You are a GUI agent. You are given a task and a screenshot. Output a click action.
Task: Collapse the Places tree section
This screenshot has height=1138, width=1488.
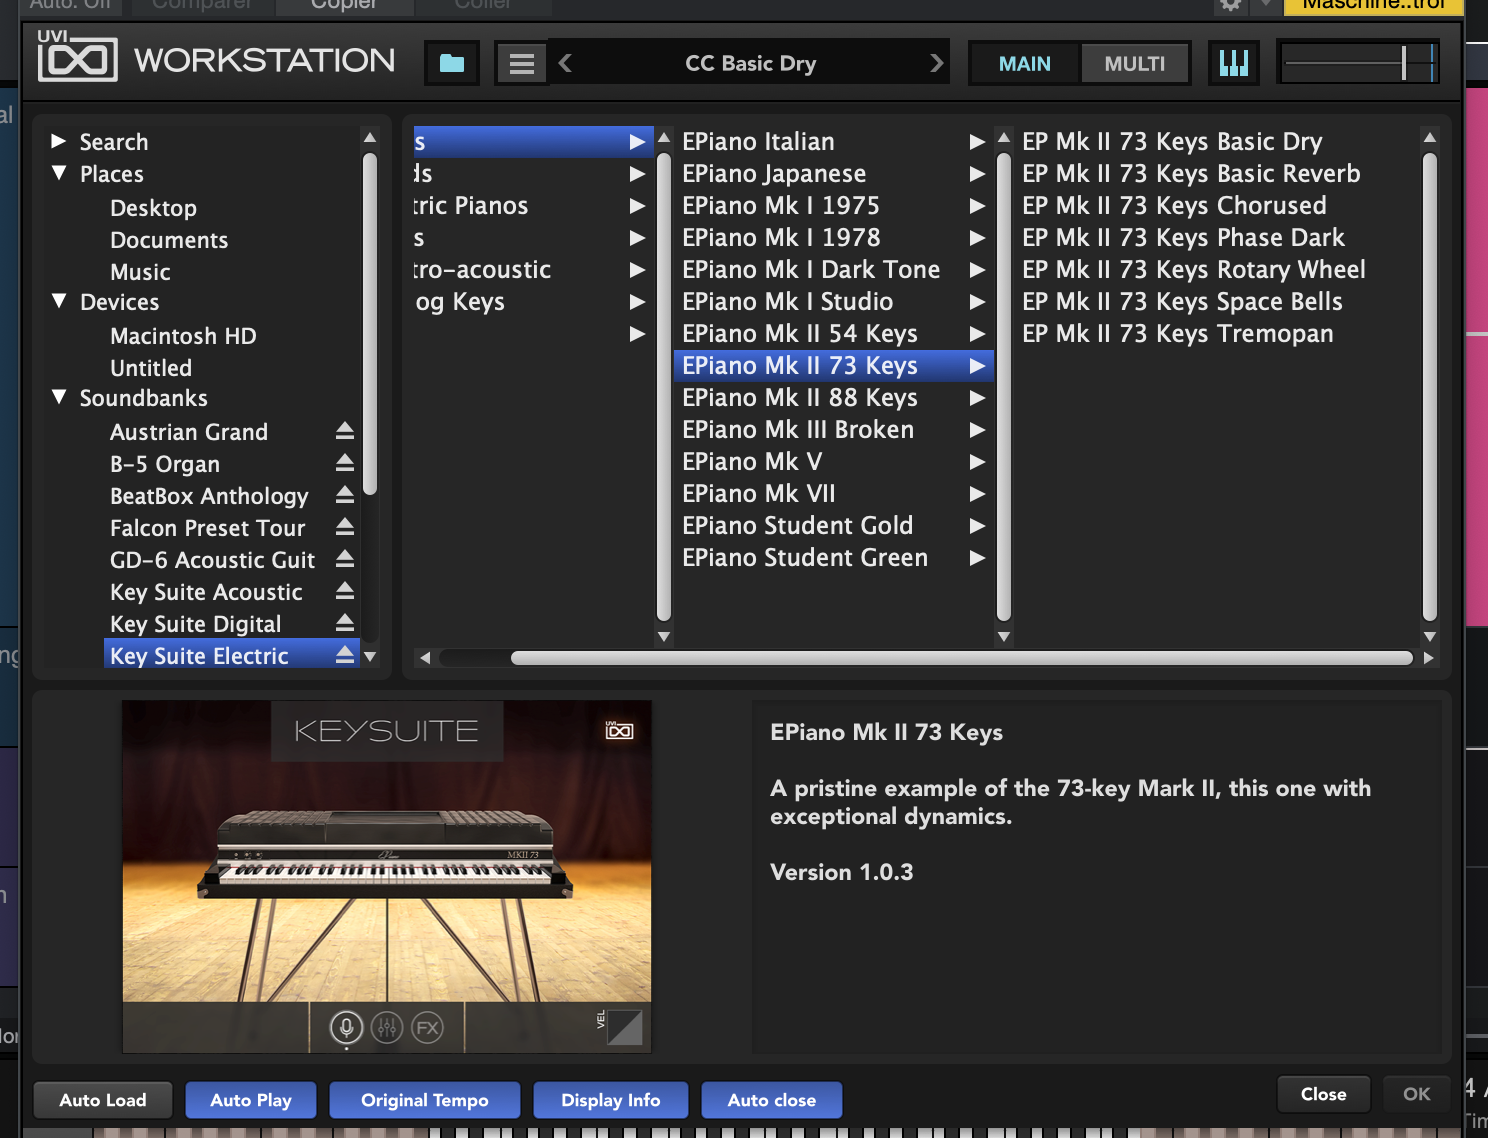point(59,173)
